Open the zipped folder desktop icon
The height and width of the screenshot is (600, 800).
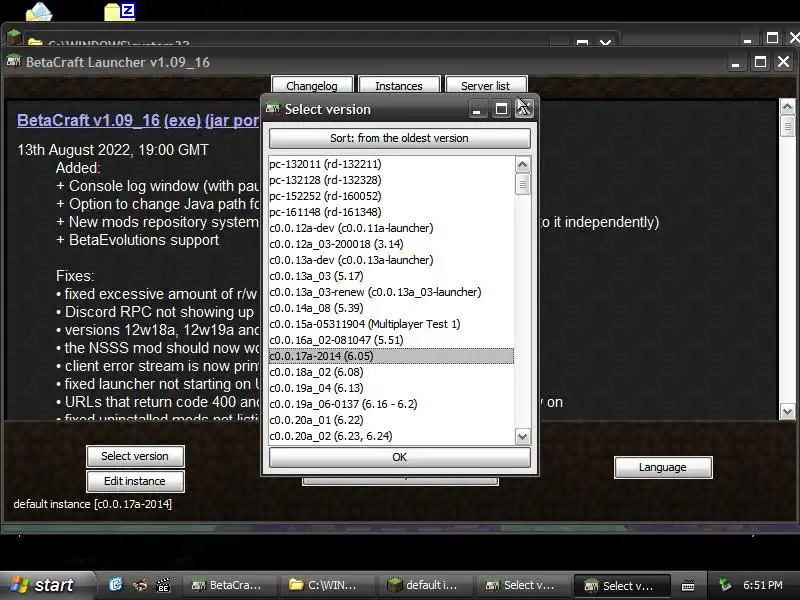click(x=120, y=11)
